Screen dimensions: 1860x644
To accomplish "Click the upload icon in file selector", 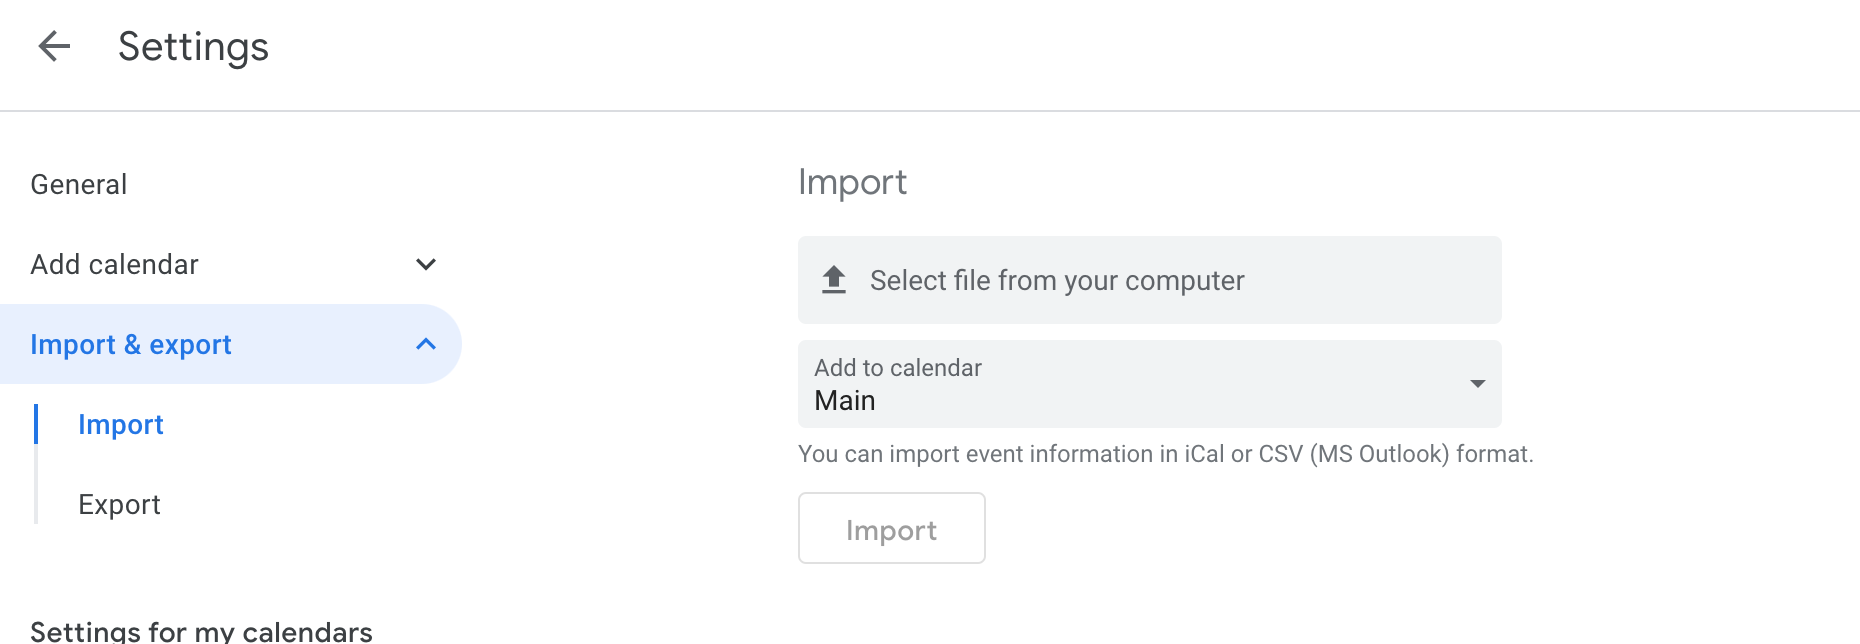I will pos(834,280).
